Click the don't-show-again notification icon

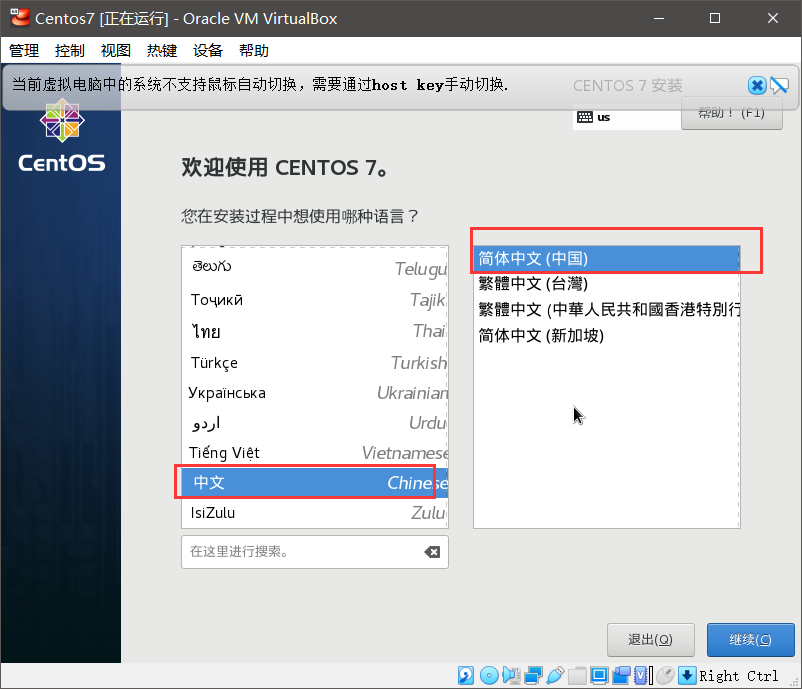[779, 85]
